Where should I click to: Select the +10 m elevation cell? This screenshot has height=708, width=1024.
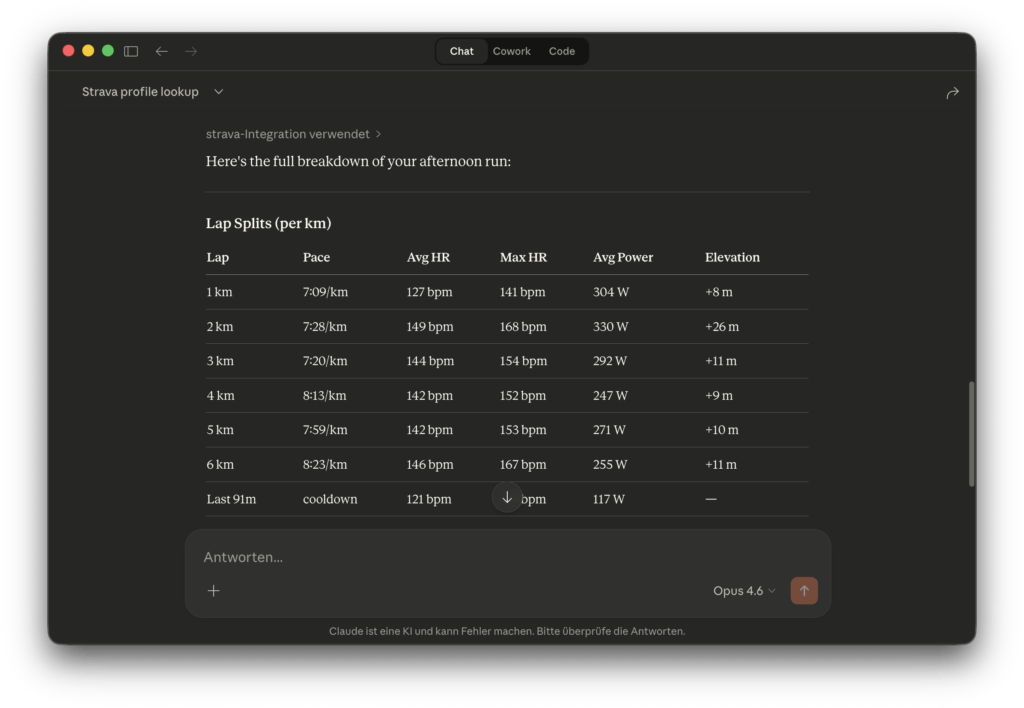pos(722,430)
